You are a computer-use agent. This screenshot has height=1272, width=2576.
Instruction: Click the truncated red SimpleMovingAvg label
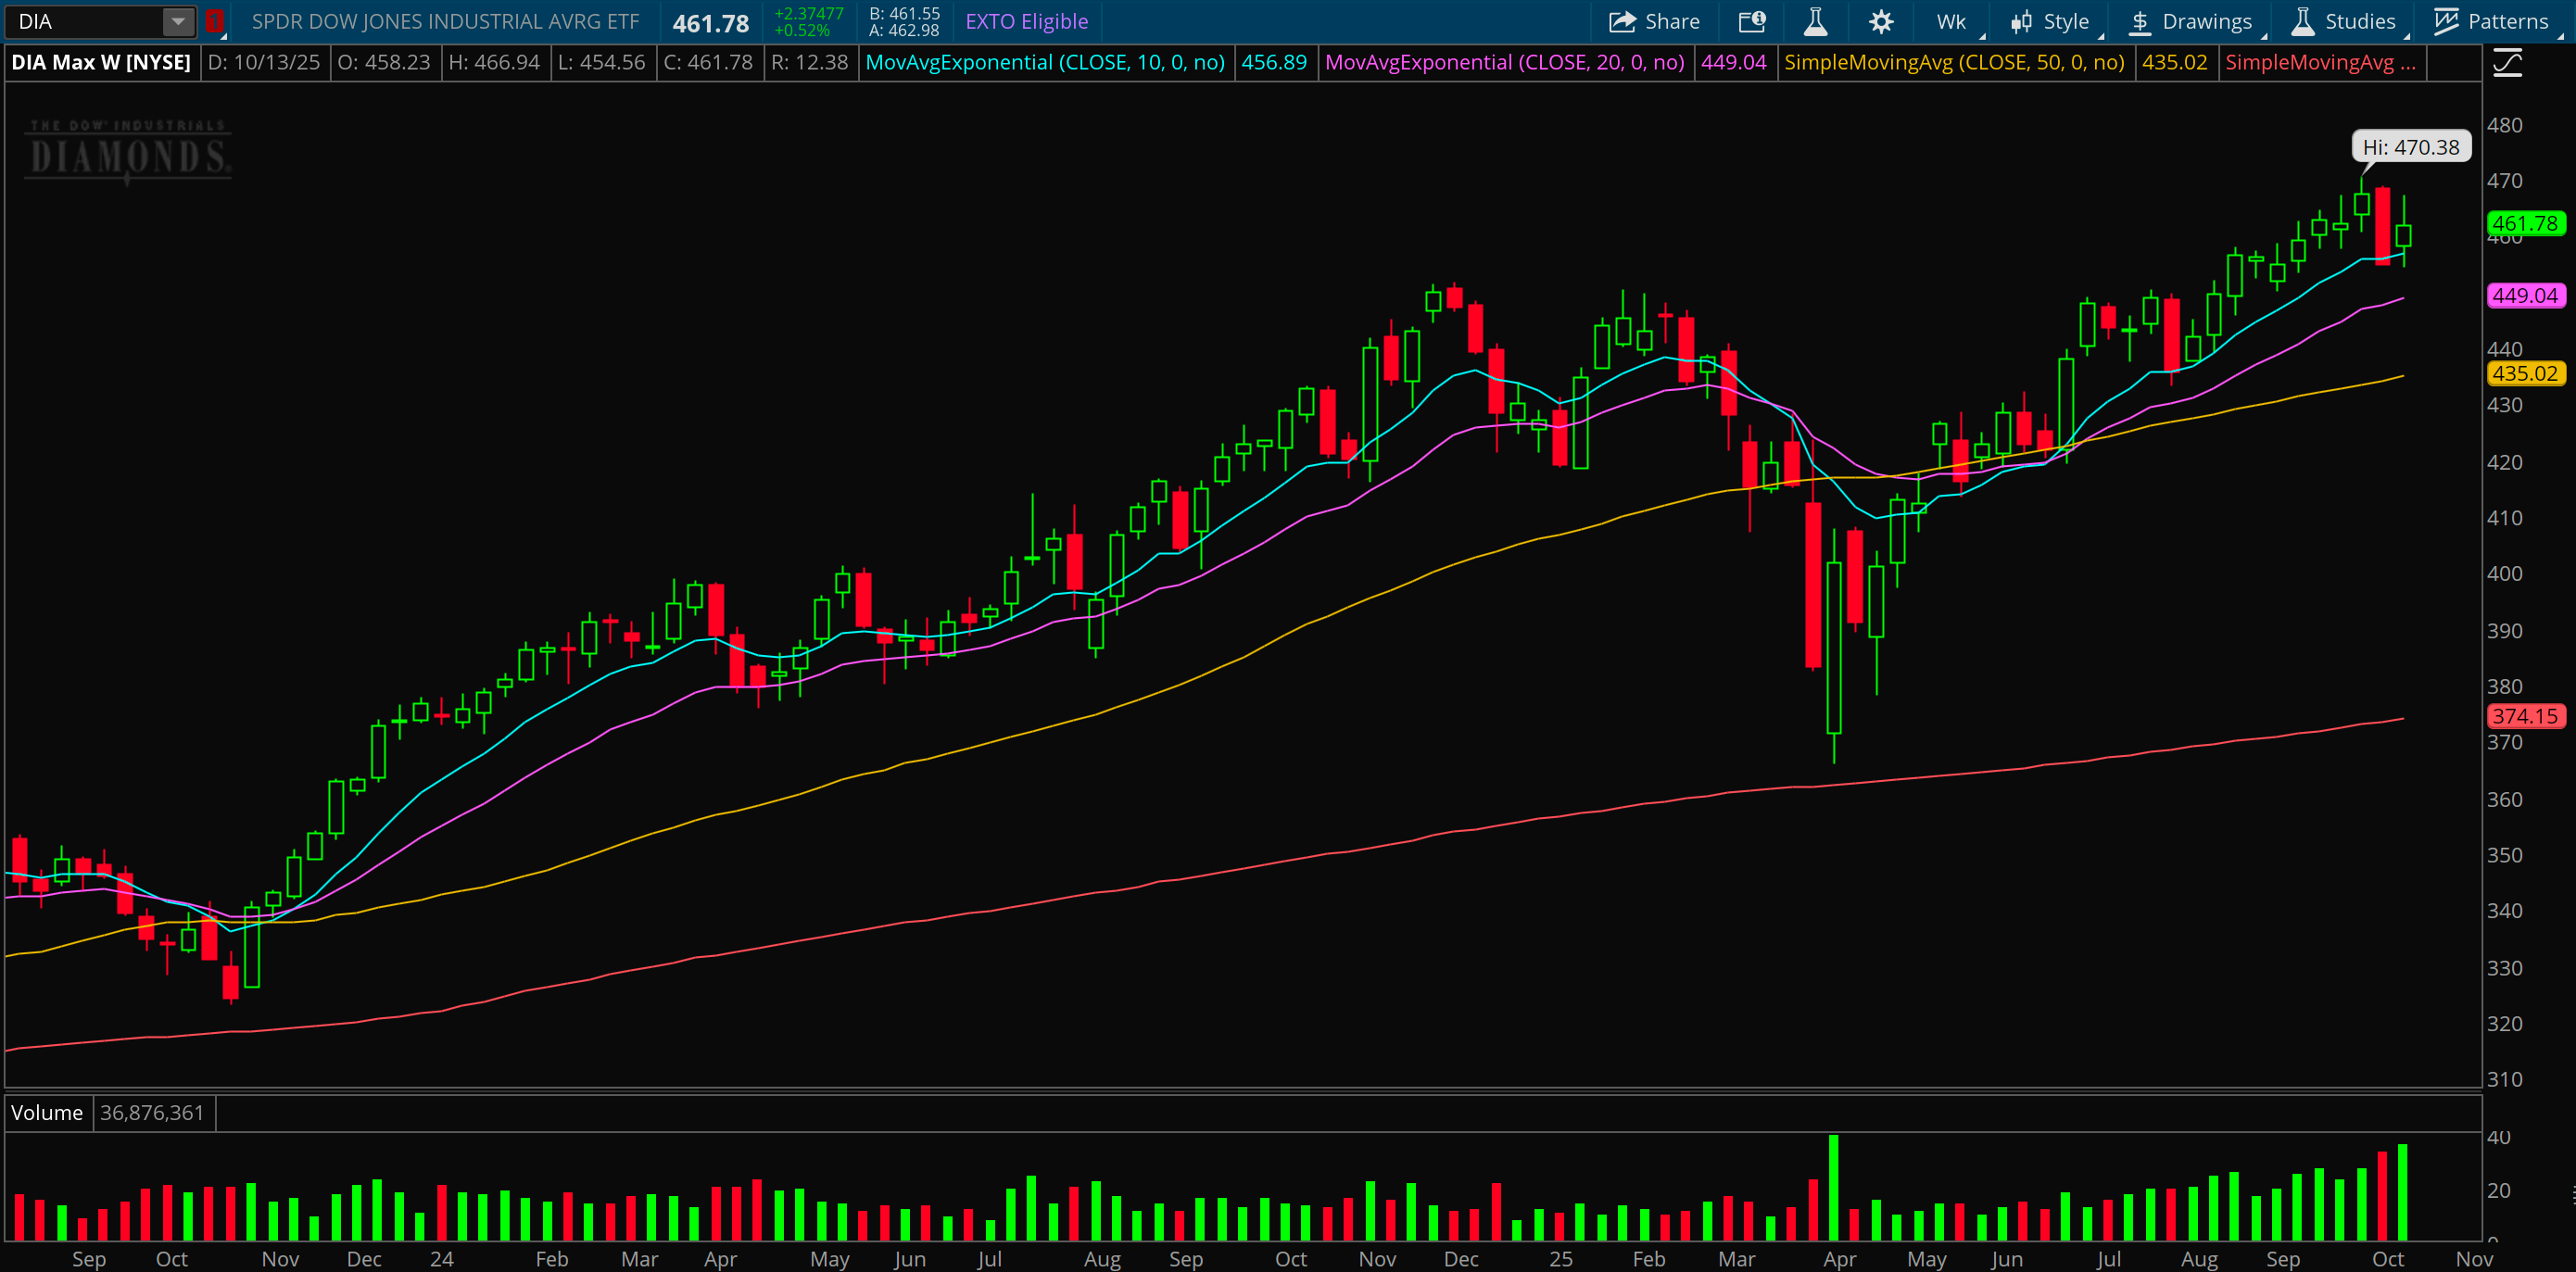2319,62
